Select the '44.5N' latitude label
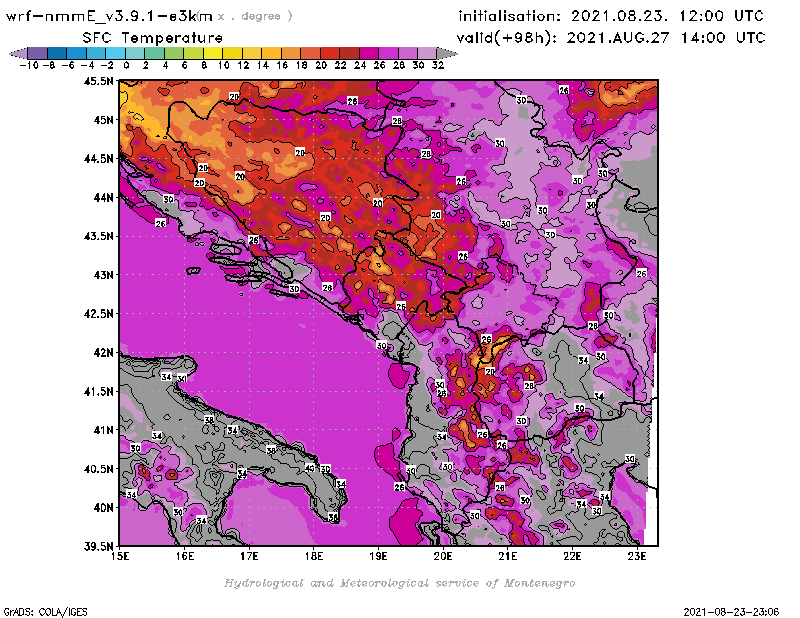800x618 pixels. [98, 159]
